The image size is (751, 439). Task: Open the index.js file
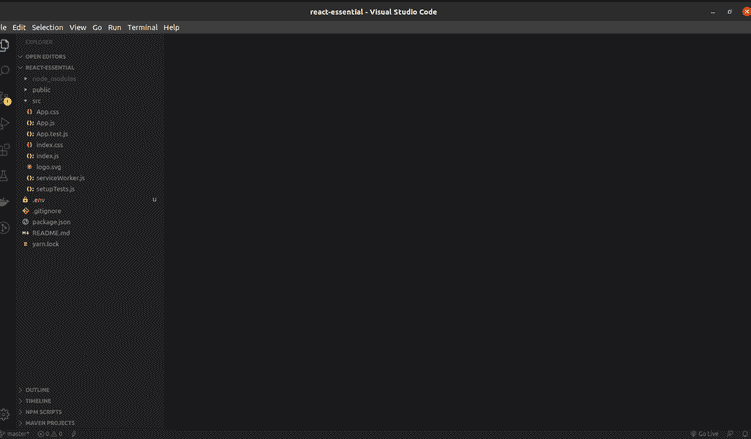click(47, 156)
